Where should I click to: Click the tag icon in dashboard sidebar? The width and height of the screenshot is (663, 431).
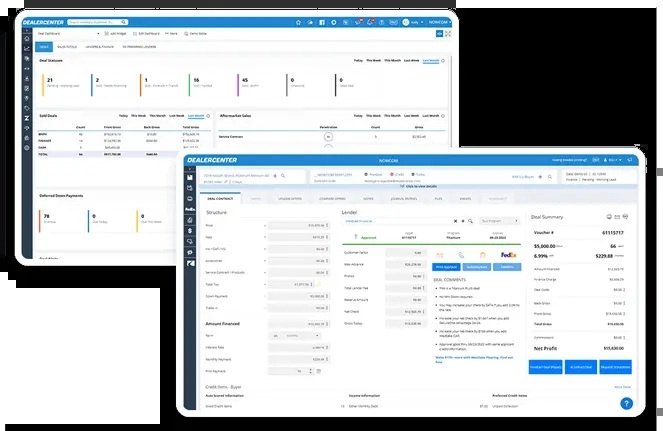pos(27,108)
